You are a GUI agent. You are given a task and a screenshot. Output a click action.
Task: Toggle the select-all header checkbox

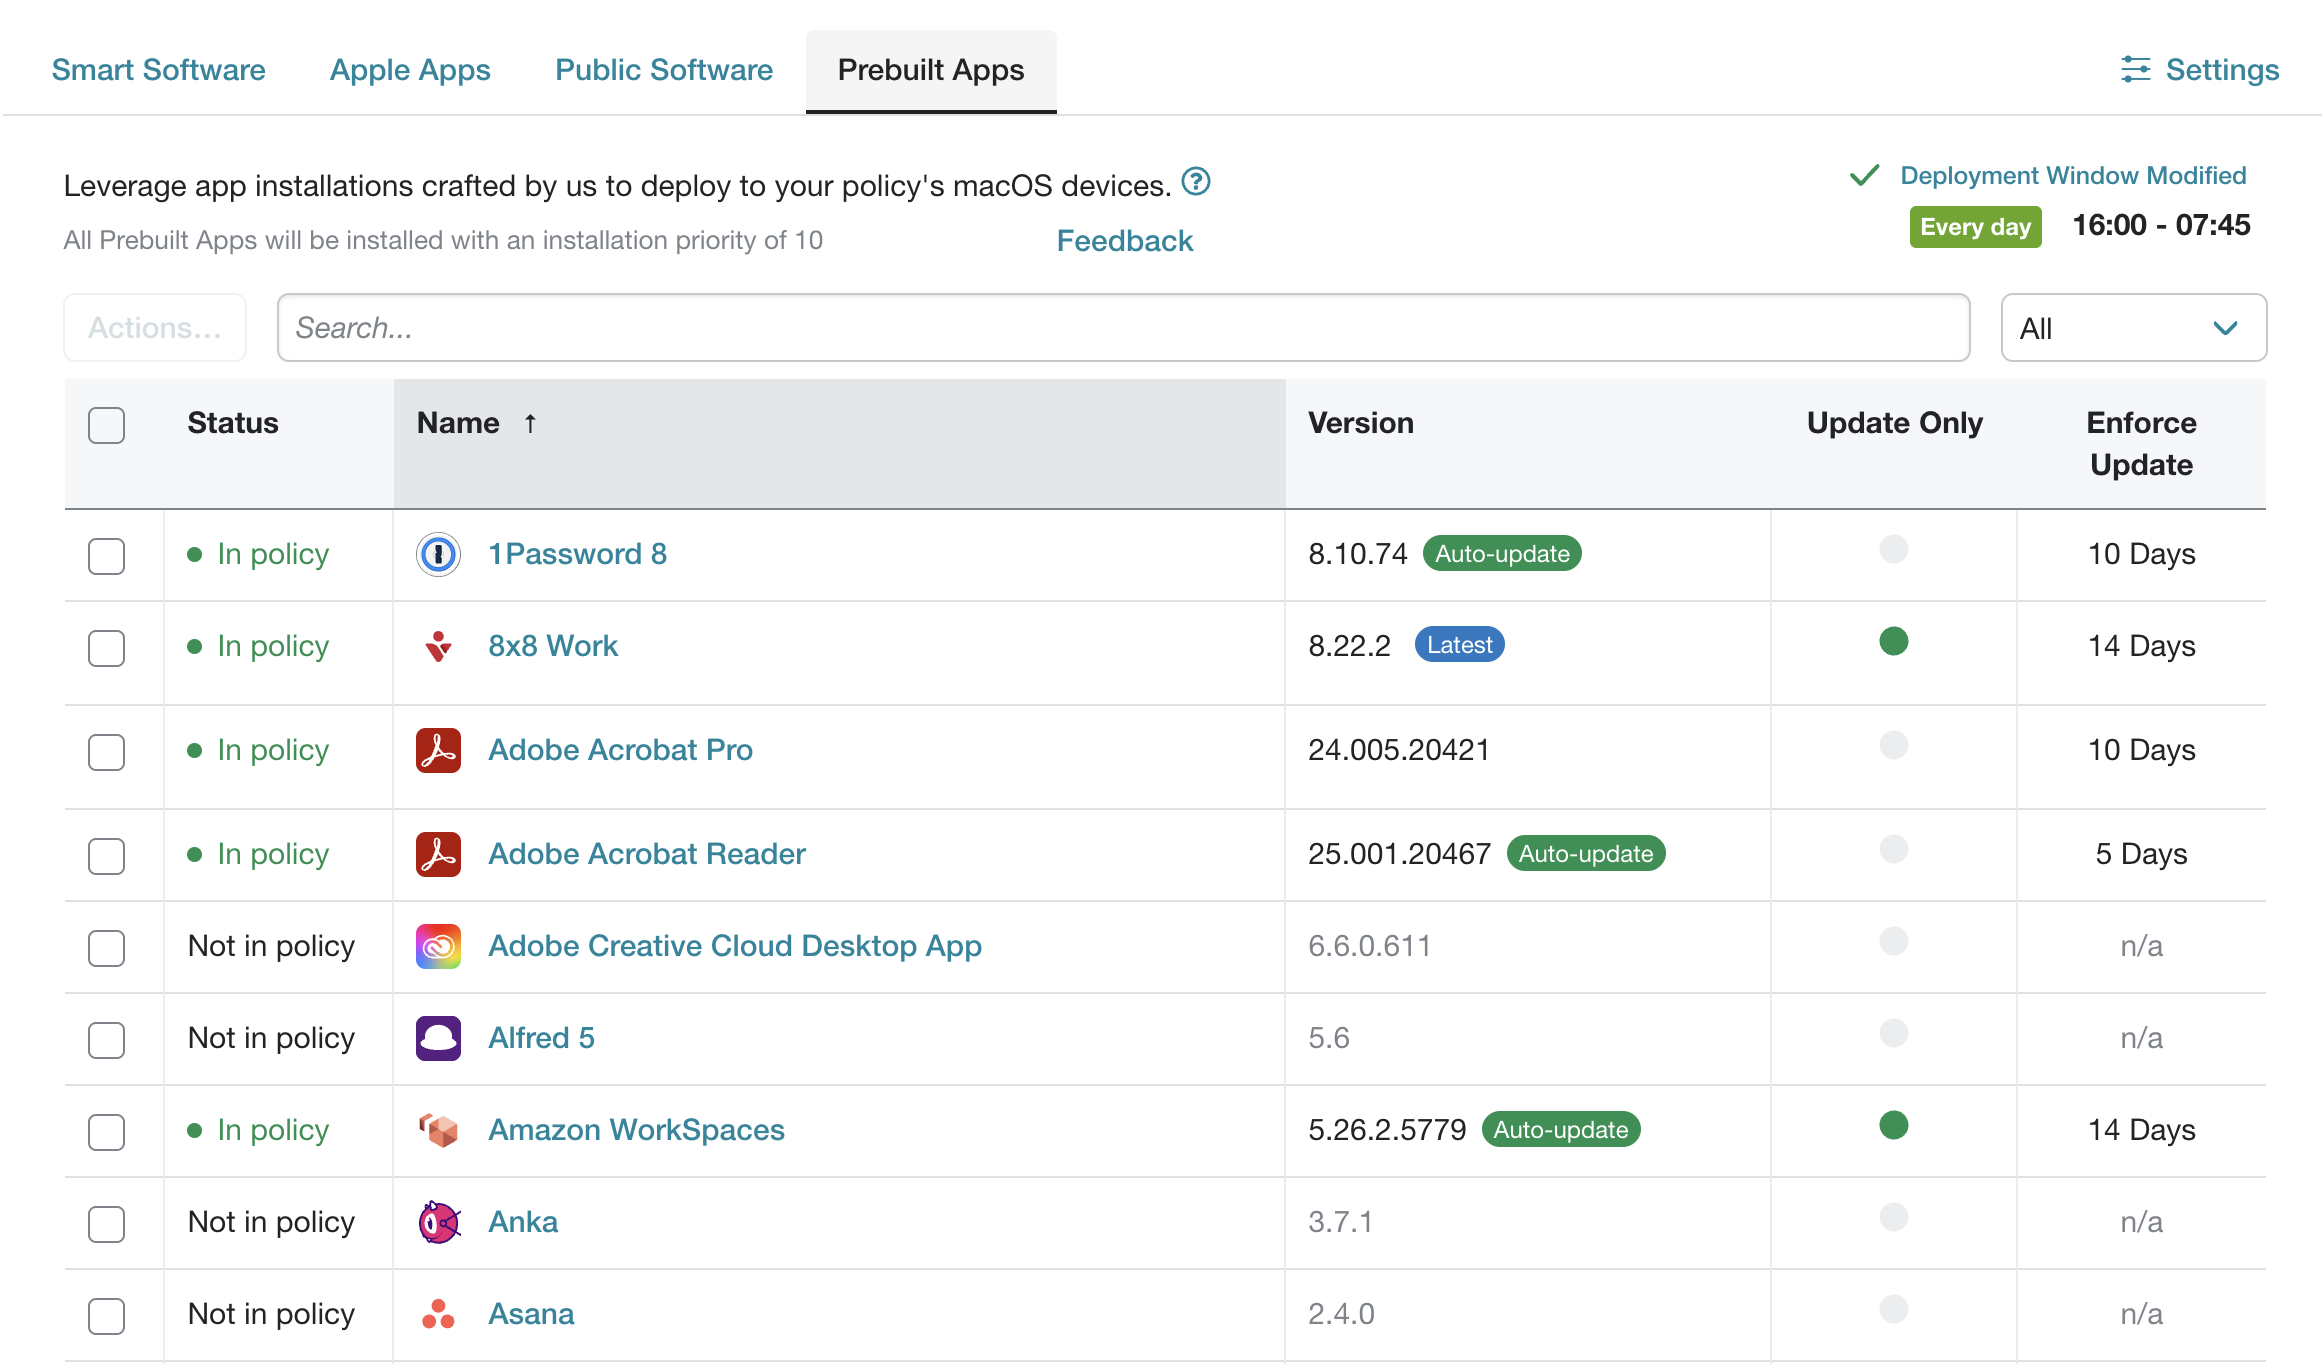coord(106,424)
